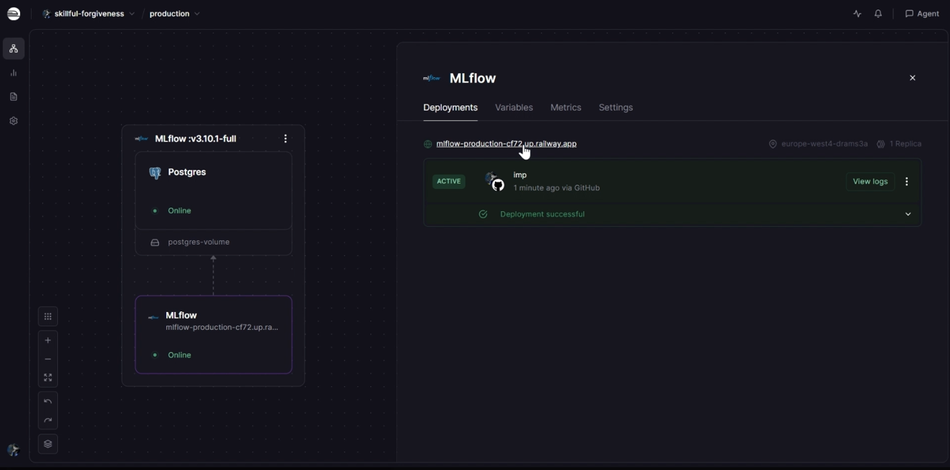Open the Observability chart sidebar icon
This screenshot has height=470, width=950.
(x=13, y=73)
